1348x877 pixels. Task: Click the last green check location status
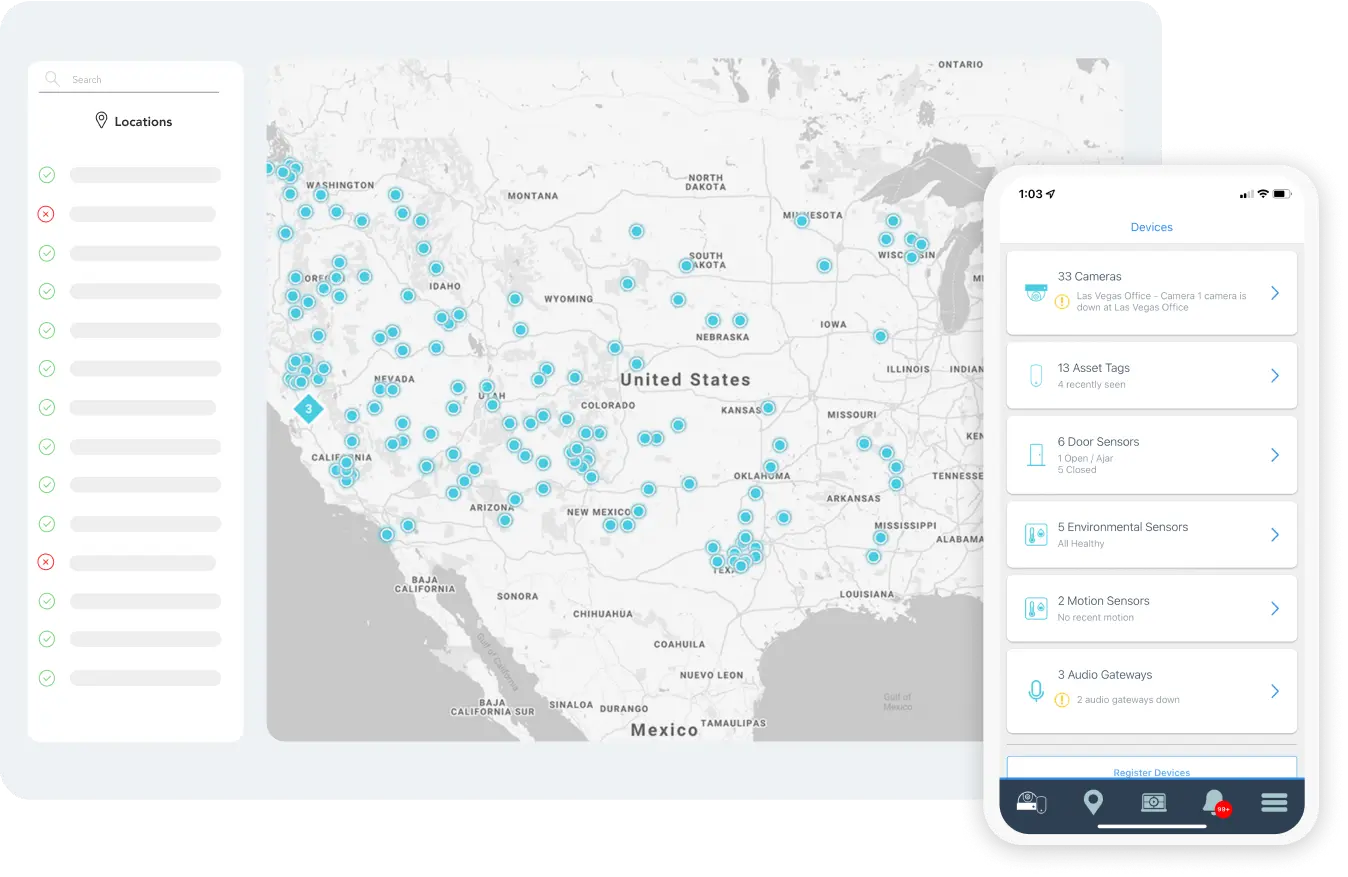[46, 678]
